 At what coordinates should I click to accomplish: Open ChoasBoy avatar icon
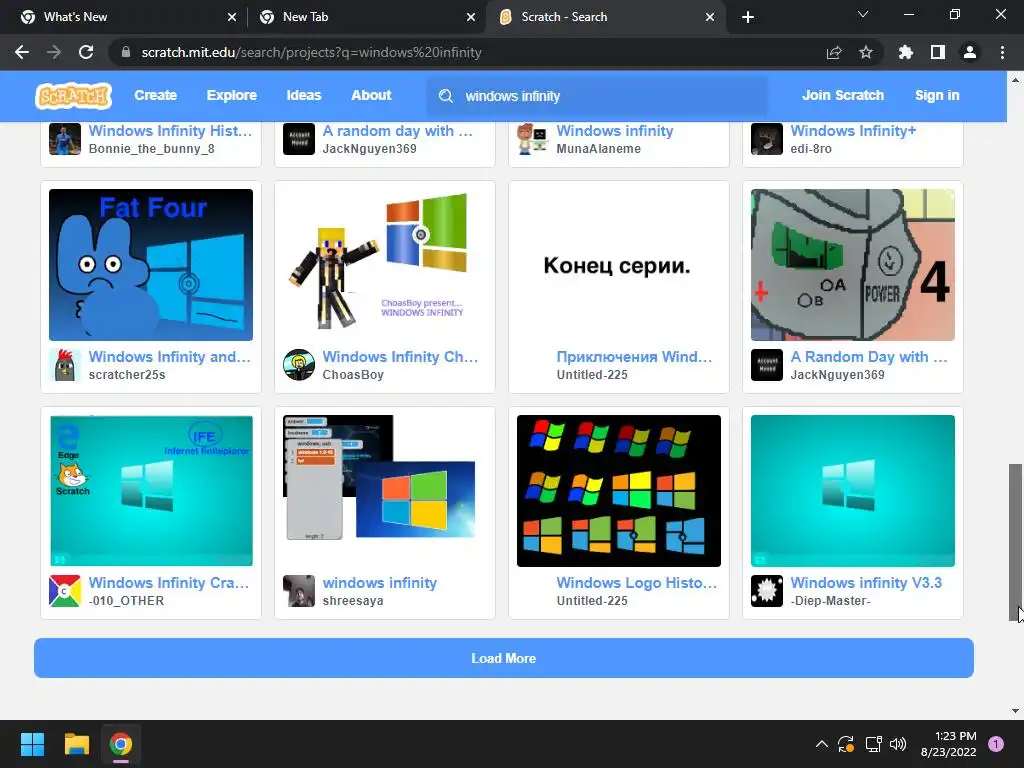(299, 365)
